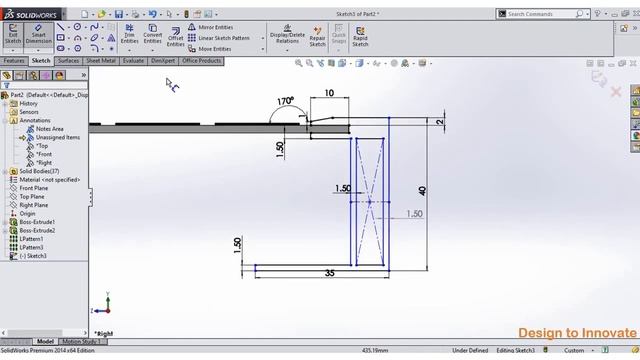Open Linear Sketch Pattern dropdown arrow

(x=262, y=38)
